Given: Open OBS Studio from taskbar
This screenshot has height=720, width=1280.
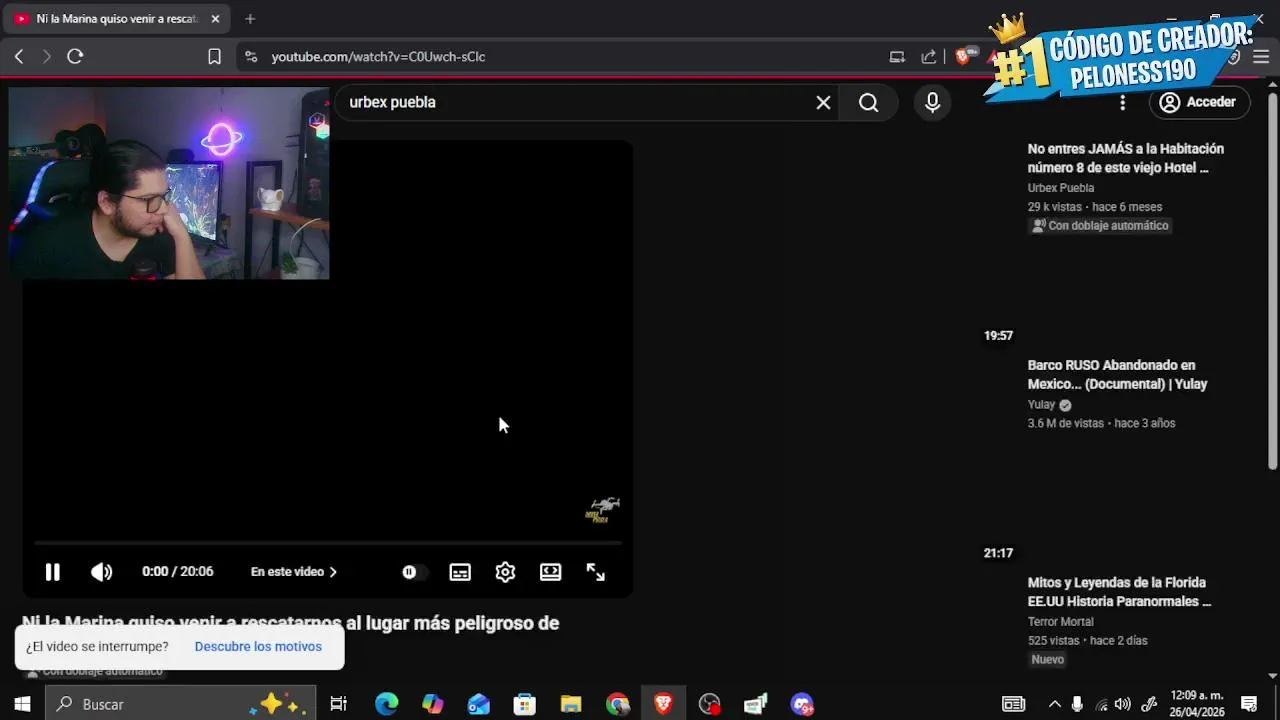Looking at the screenshot, I should coord(709,704).
